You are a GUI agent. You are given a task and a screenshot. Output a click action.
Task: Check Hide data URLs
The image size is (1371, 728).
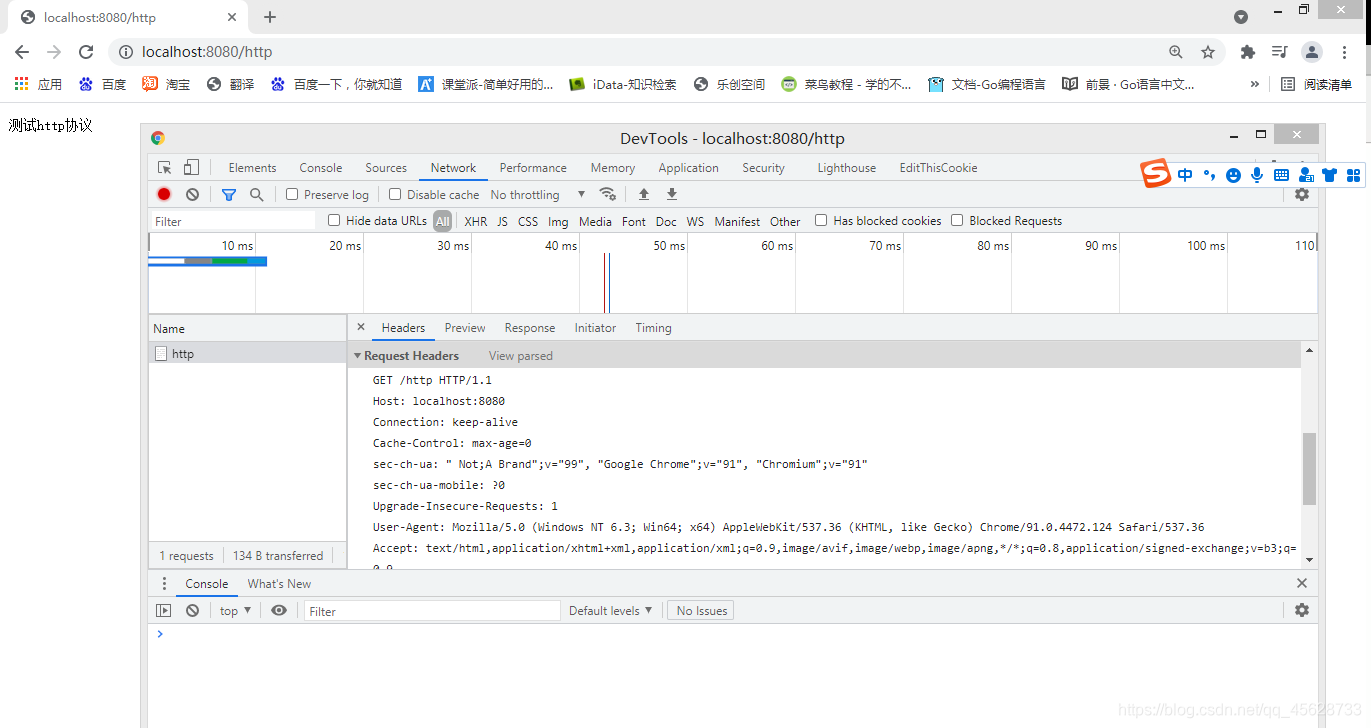coord(334,220)
